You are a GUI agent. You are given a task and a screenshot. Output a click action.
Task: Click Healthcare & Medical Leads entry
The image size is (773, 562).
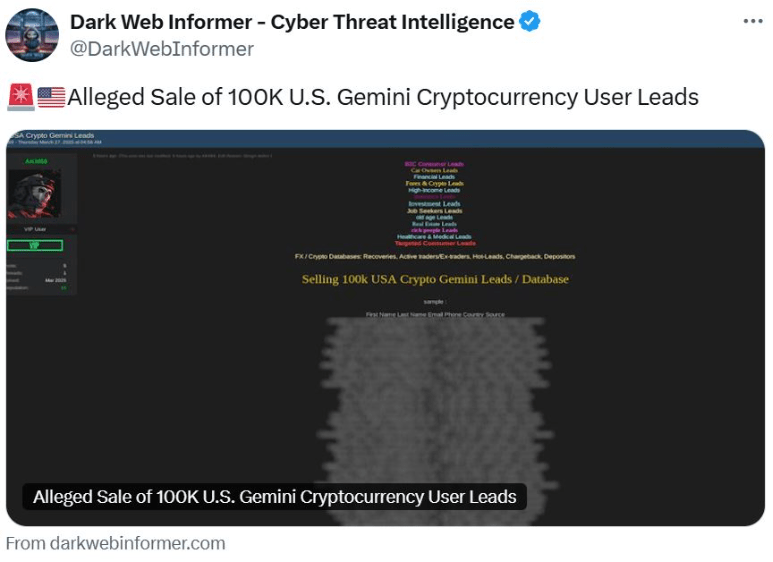click(434, 237)
